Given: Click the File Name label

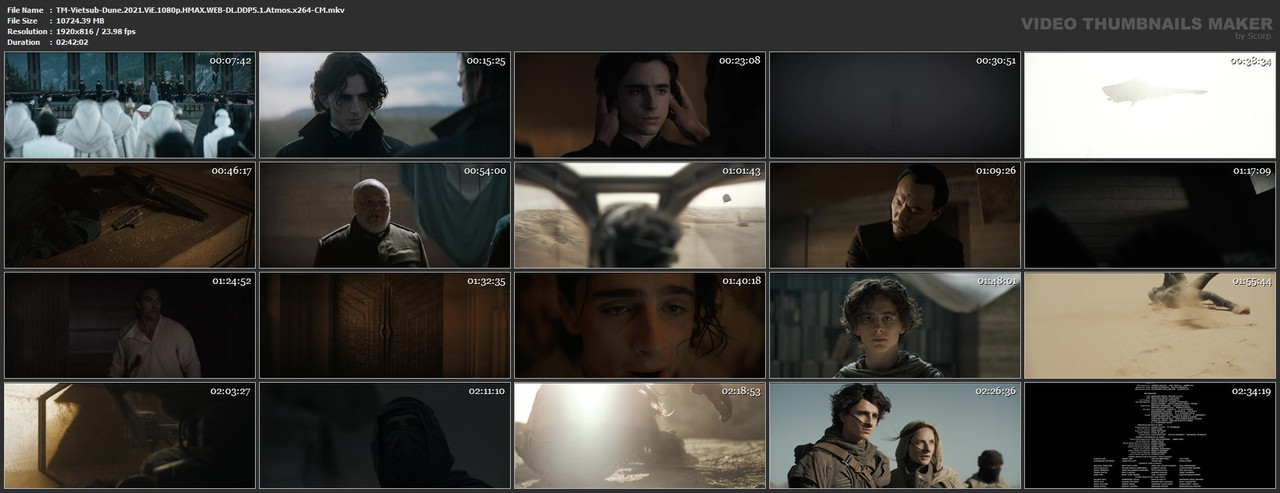Looking at the screenshot, I should coord(25,9).
